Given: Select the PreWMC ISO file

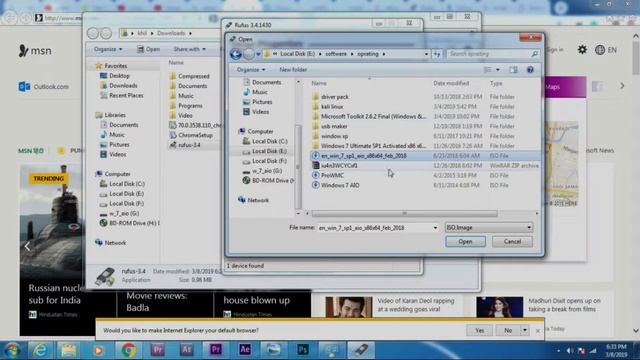Looking at the screenshot, I should [x=332, y=176].
